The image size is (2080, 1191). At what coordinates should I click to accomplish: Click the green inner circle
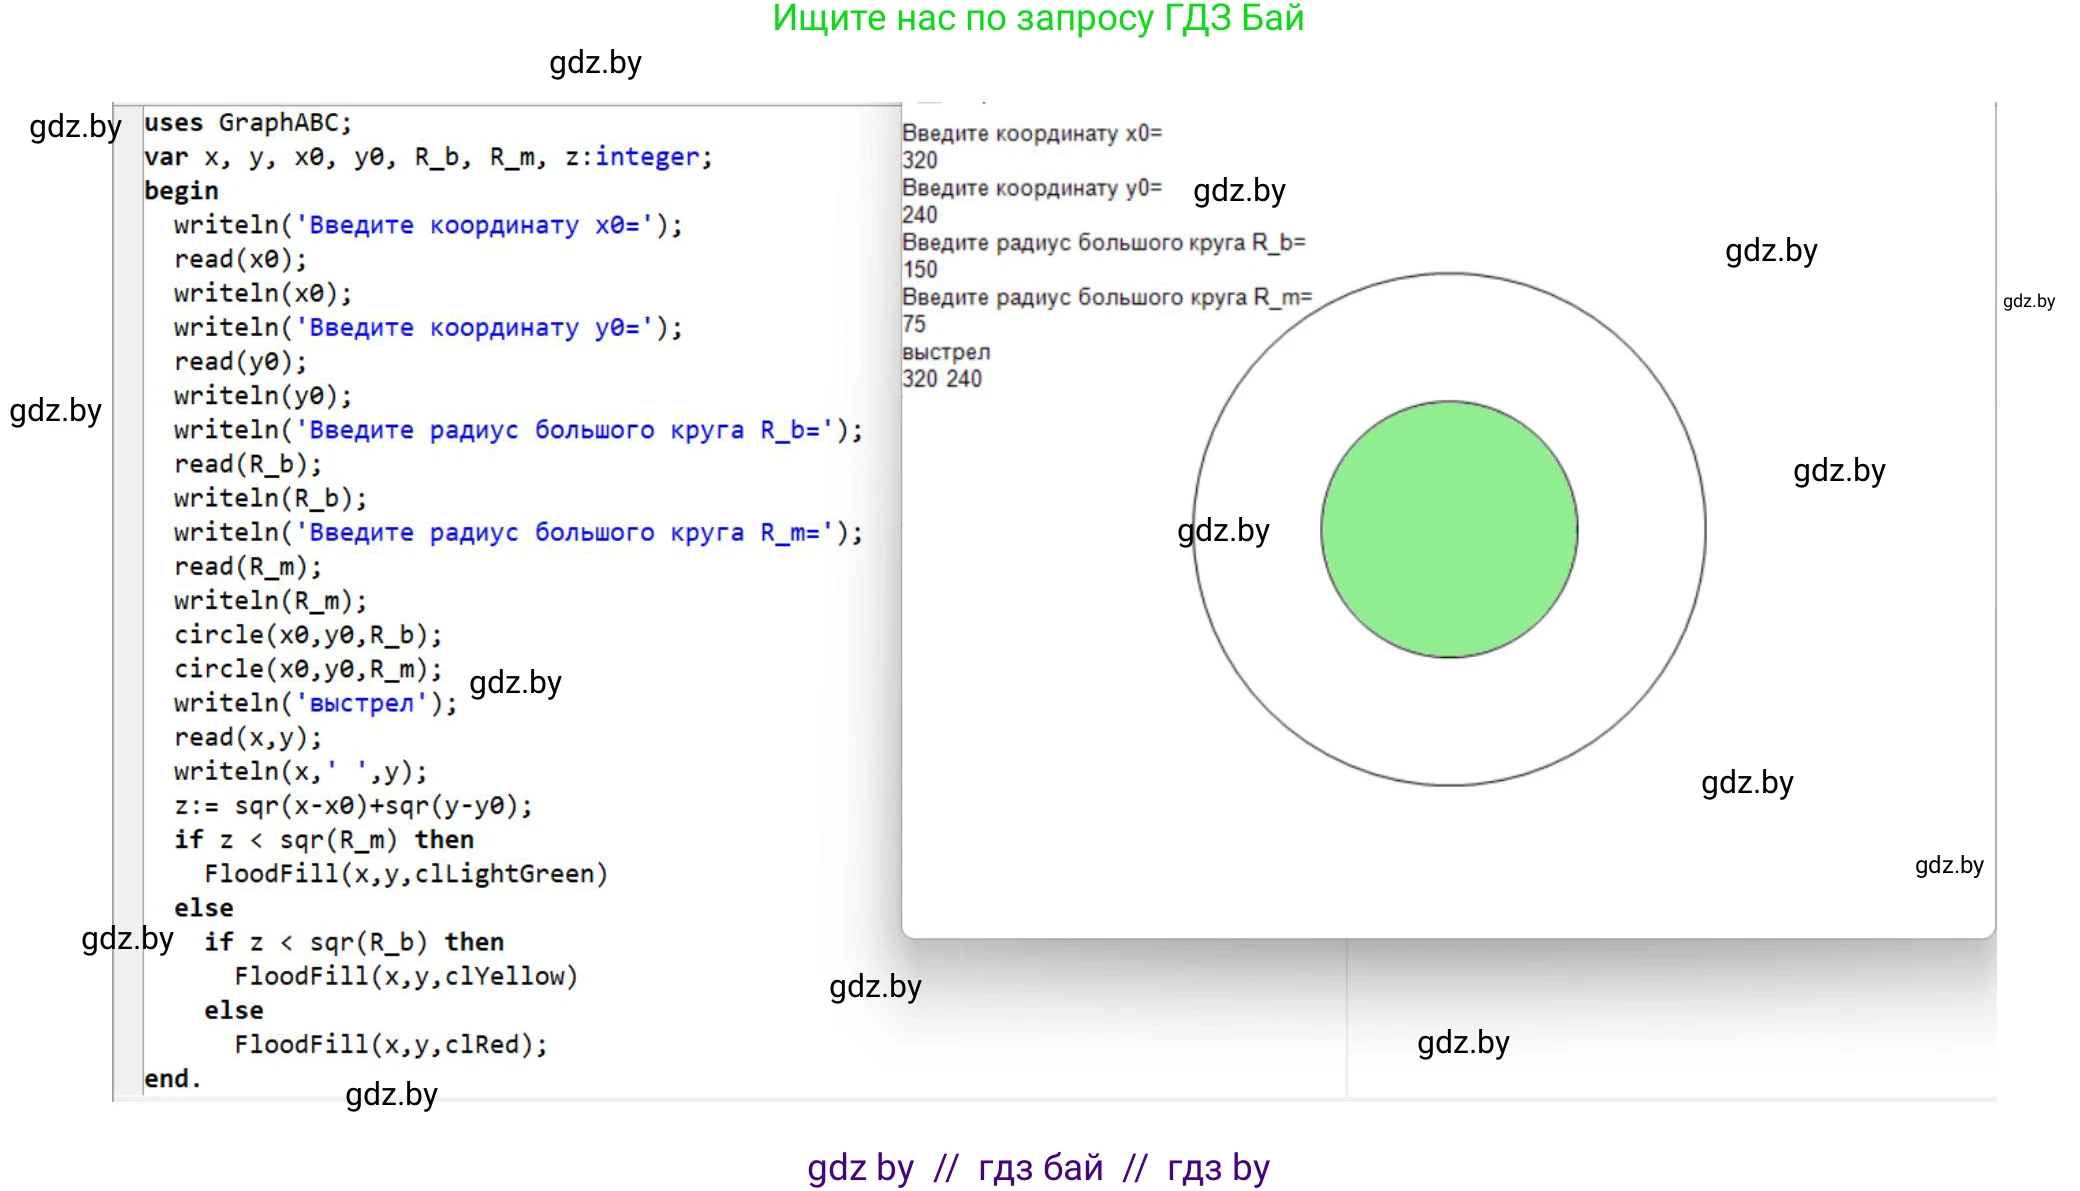[x=1449, y=530]
